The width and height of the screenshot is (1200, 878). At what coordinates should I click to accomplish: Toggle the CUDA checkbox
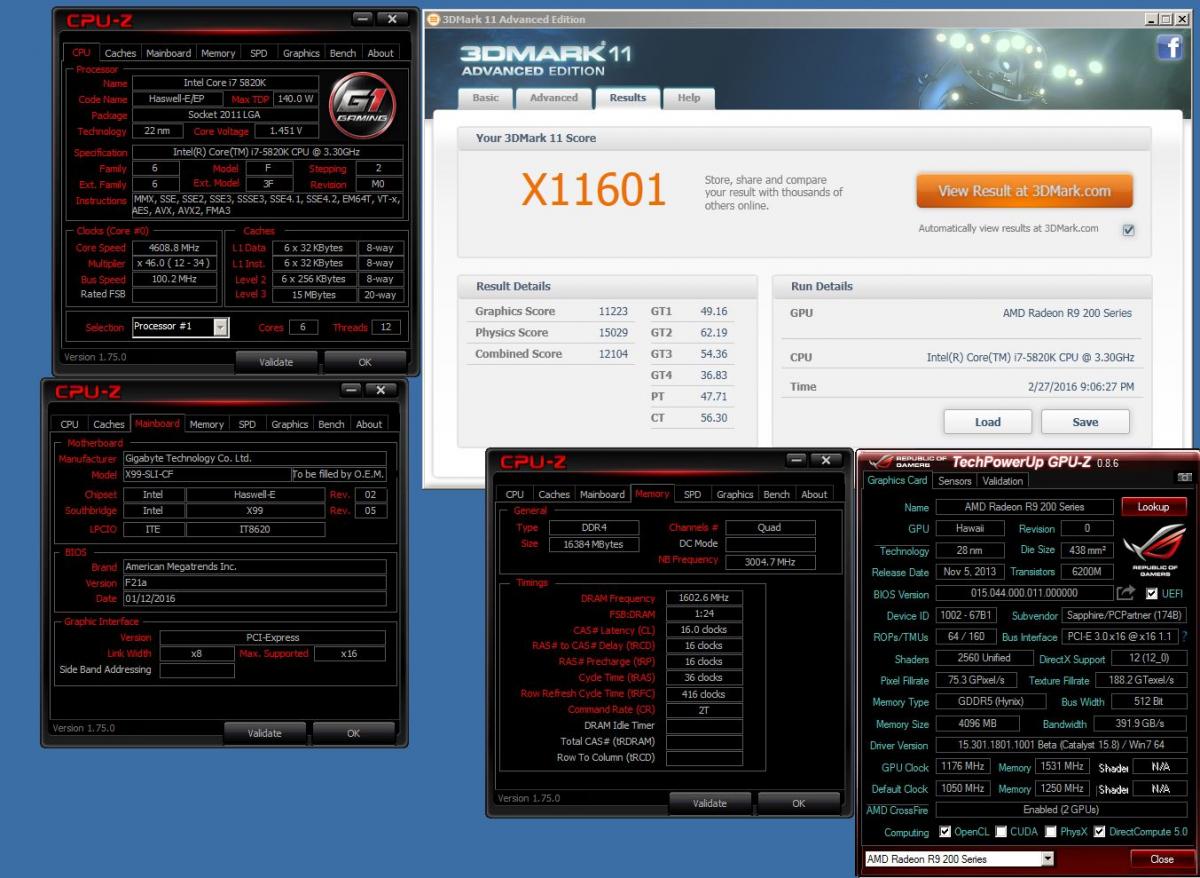1003,832
